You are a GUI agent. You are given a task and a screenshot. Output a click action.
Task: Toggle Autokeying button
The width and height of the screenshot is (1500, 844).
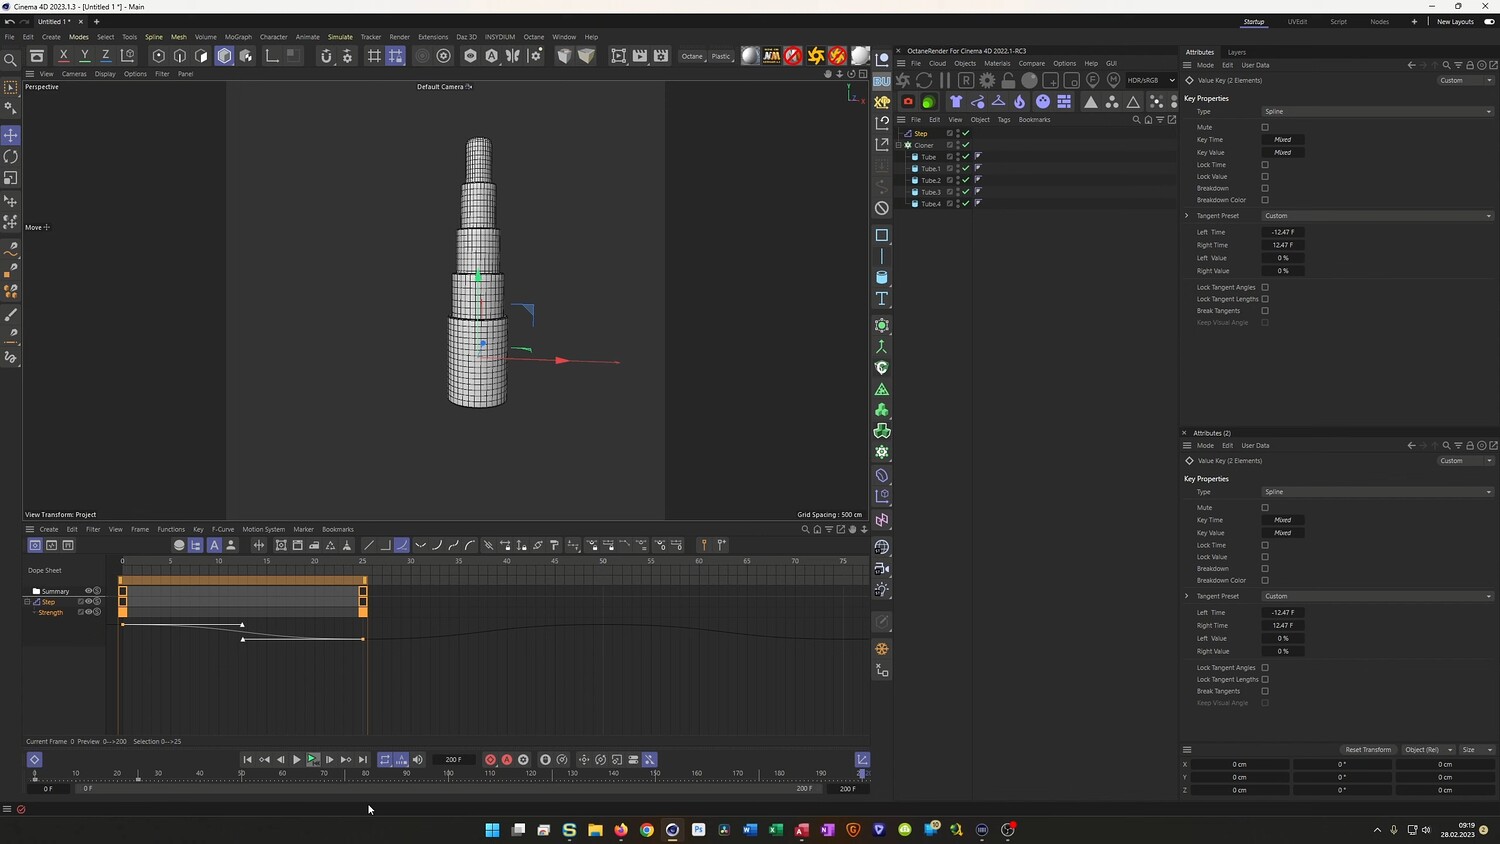point(507,760)
